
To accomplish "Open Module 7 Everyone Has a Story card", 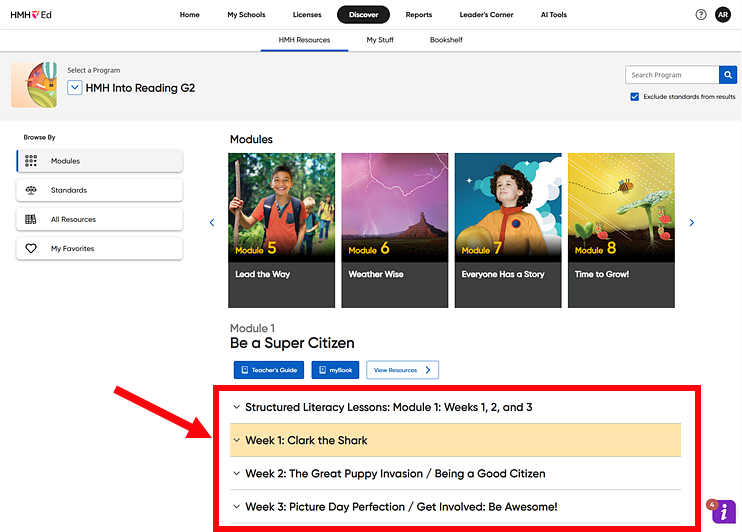I will click(x=508, y=230).
